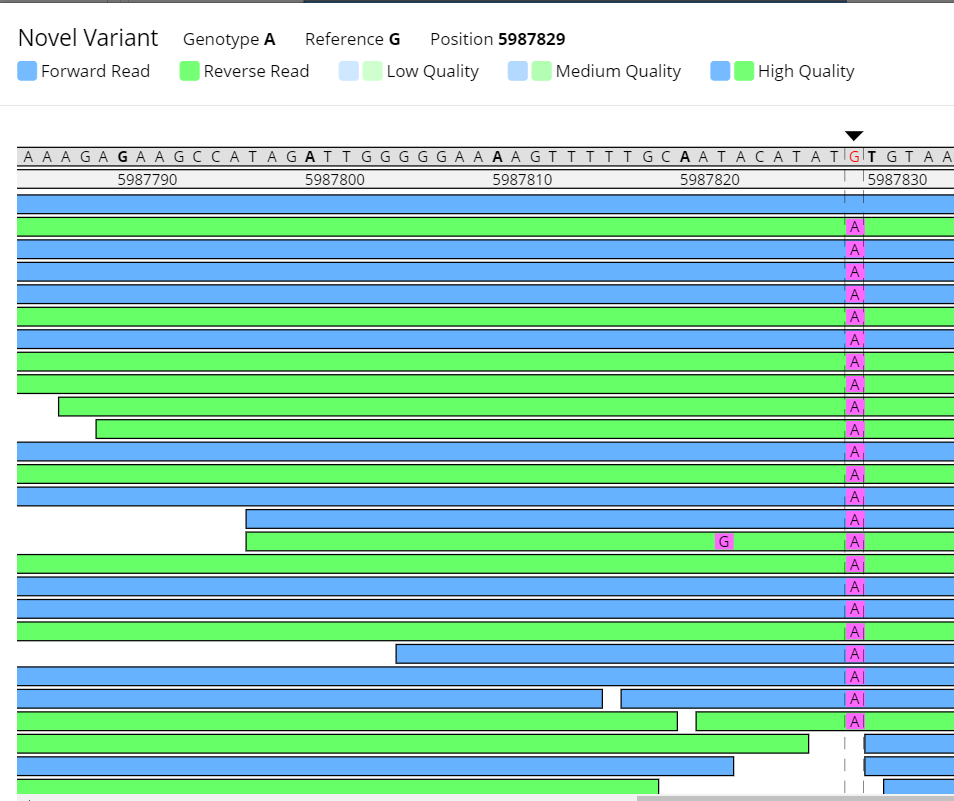Viewport: 954px width, 801px height.
Task: Select the topmost blue forward read
Action: coord(430,204)
